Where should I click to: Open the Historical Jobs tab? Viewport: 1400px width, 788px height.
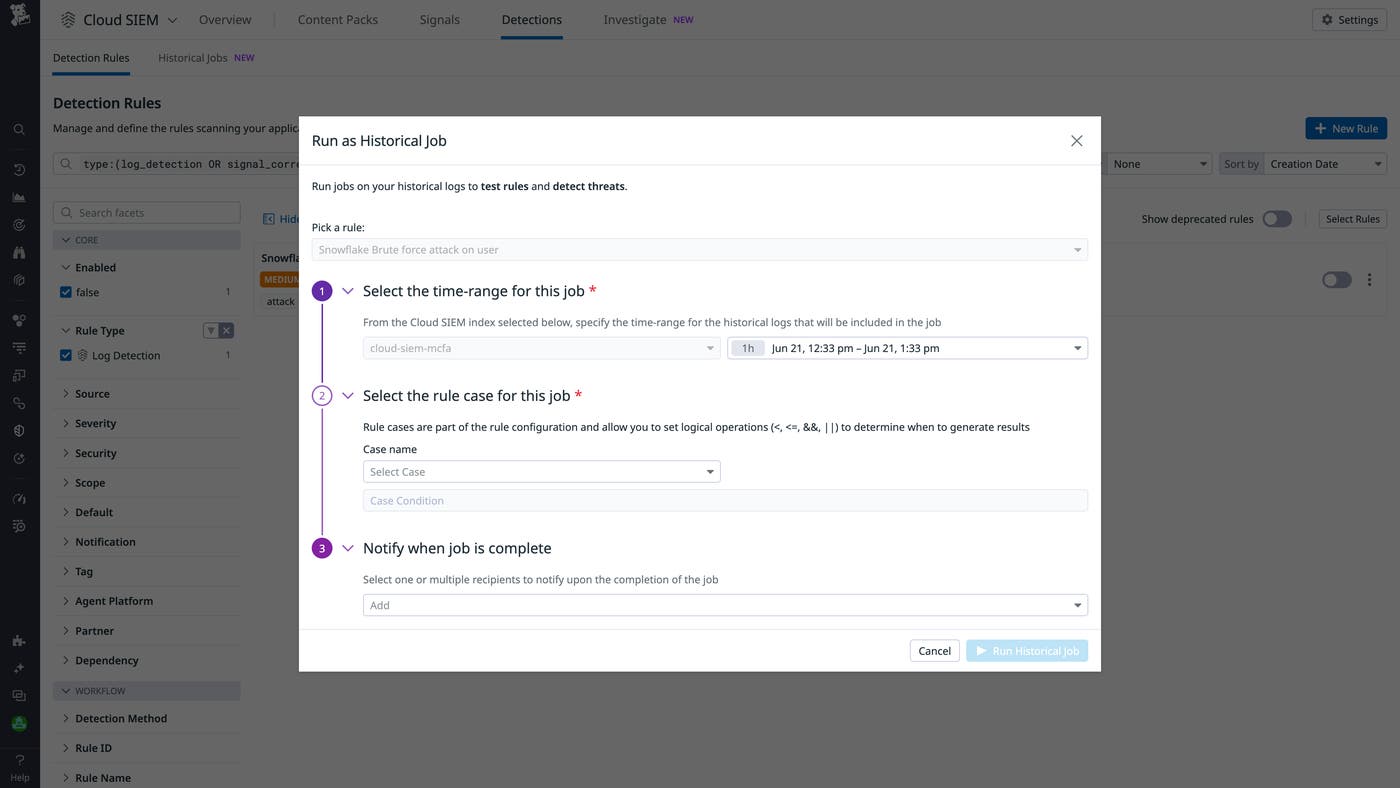coord(193,58)
